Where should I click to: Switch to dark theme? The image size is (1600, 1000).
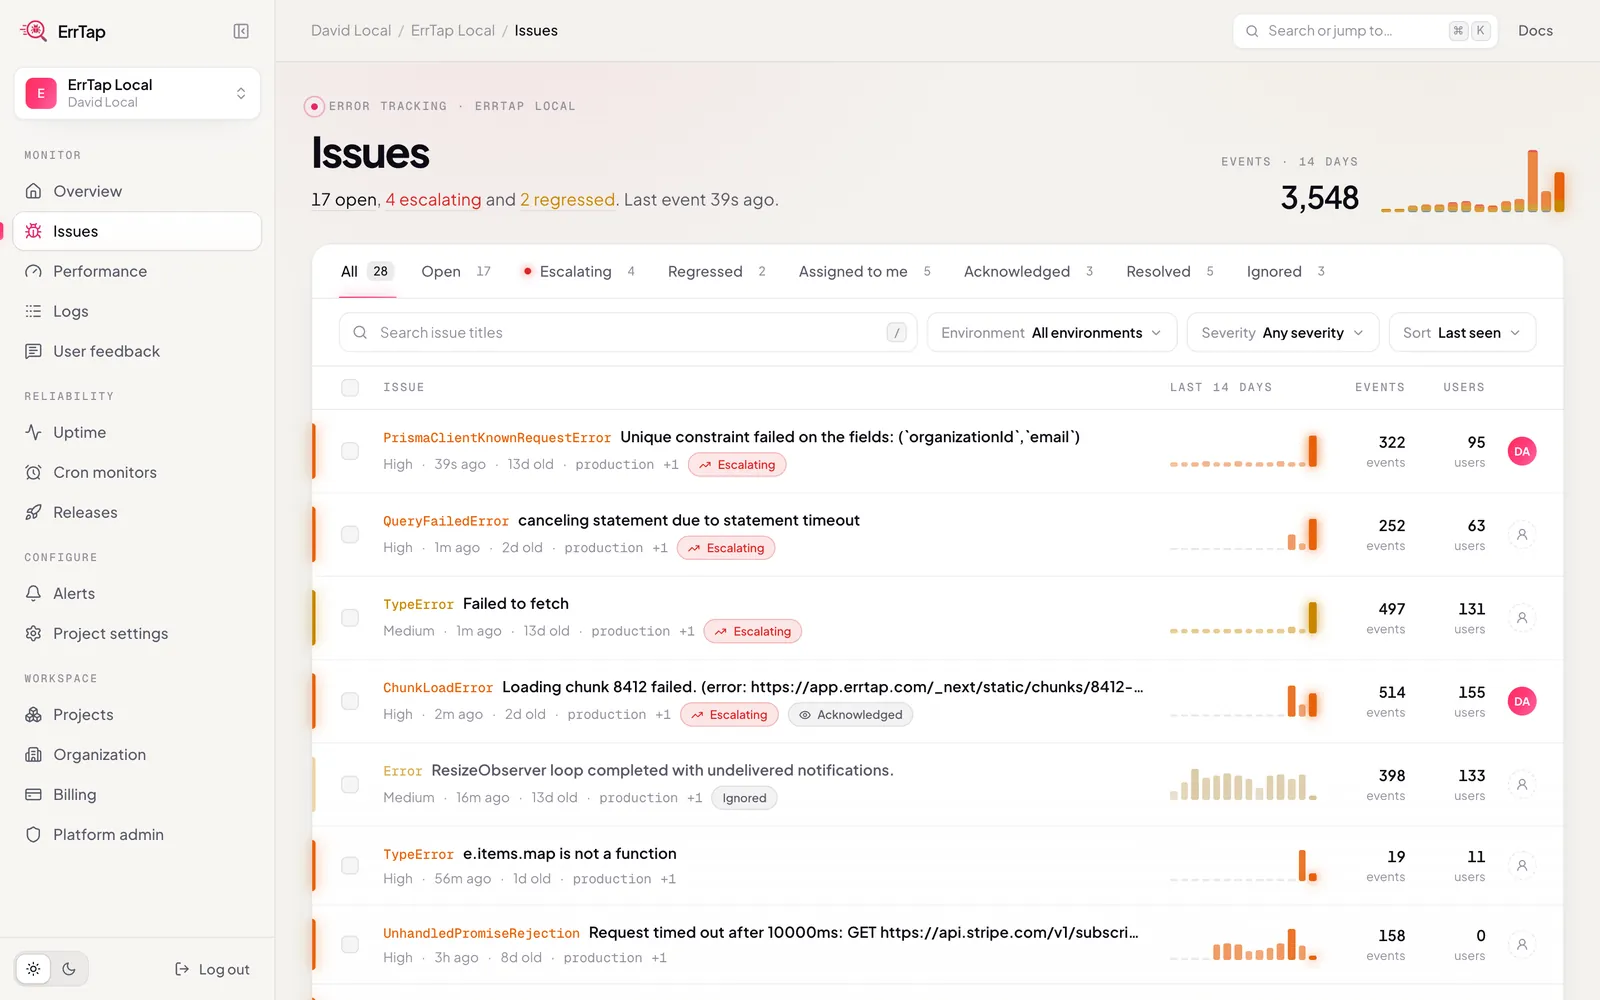(69, 969)
